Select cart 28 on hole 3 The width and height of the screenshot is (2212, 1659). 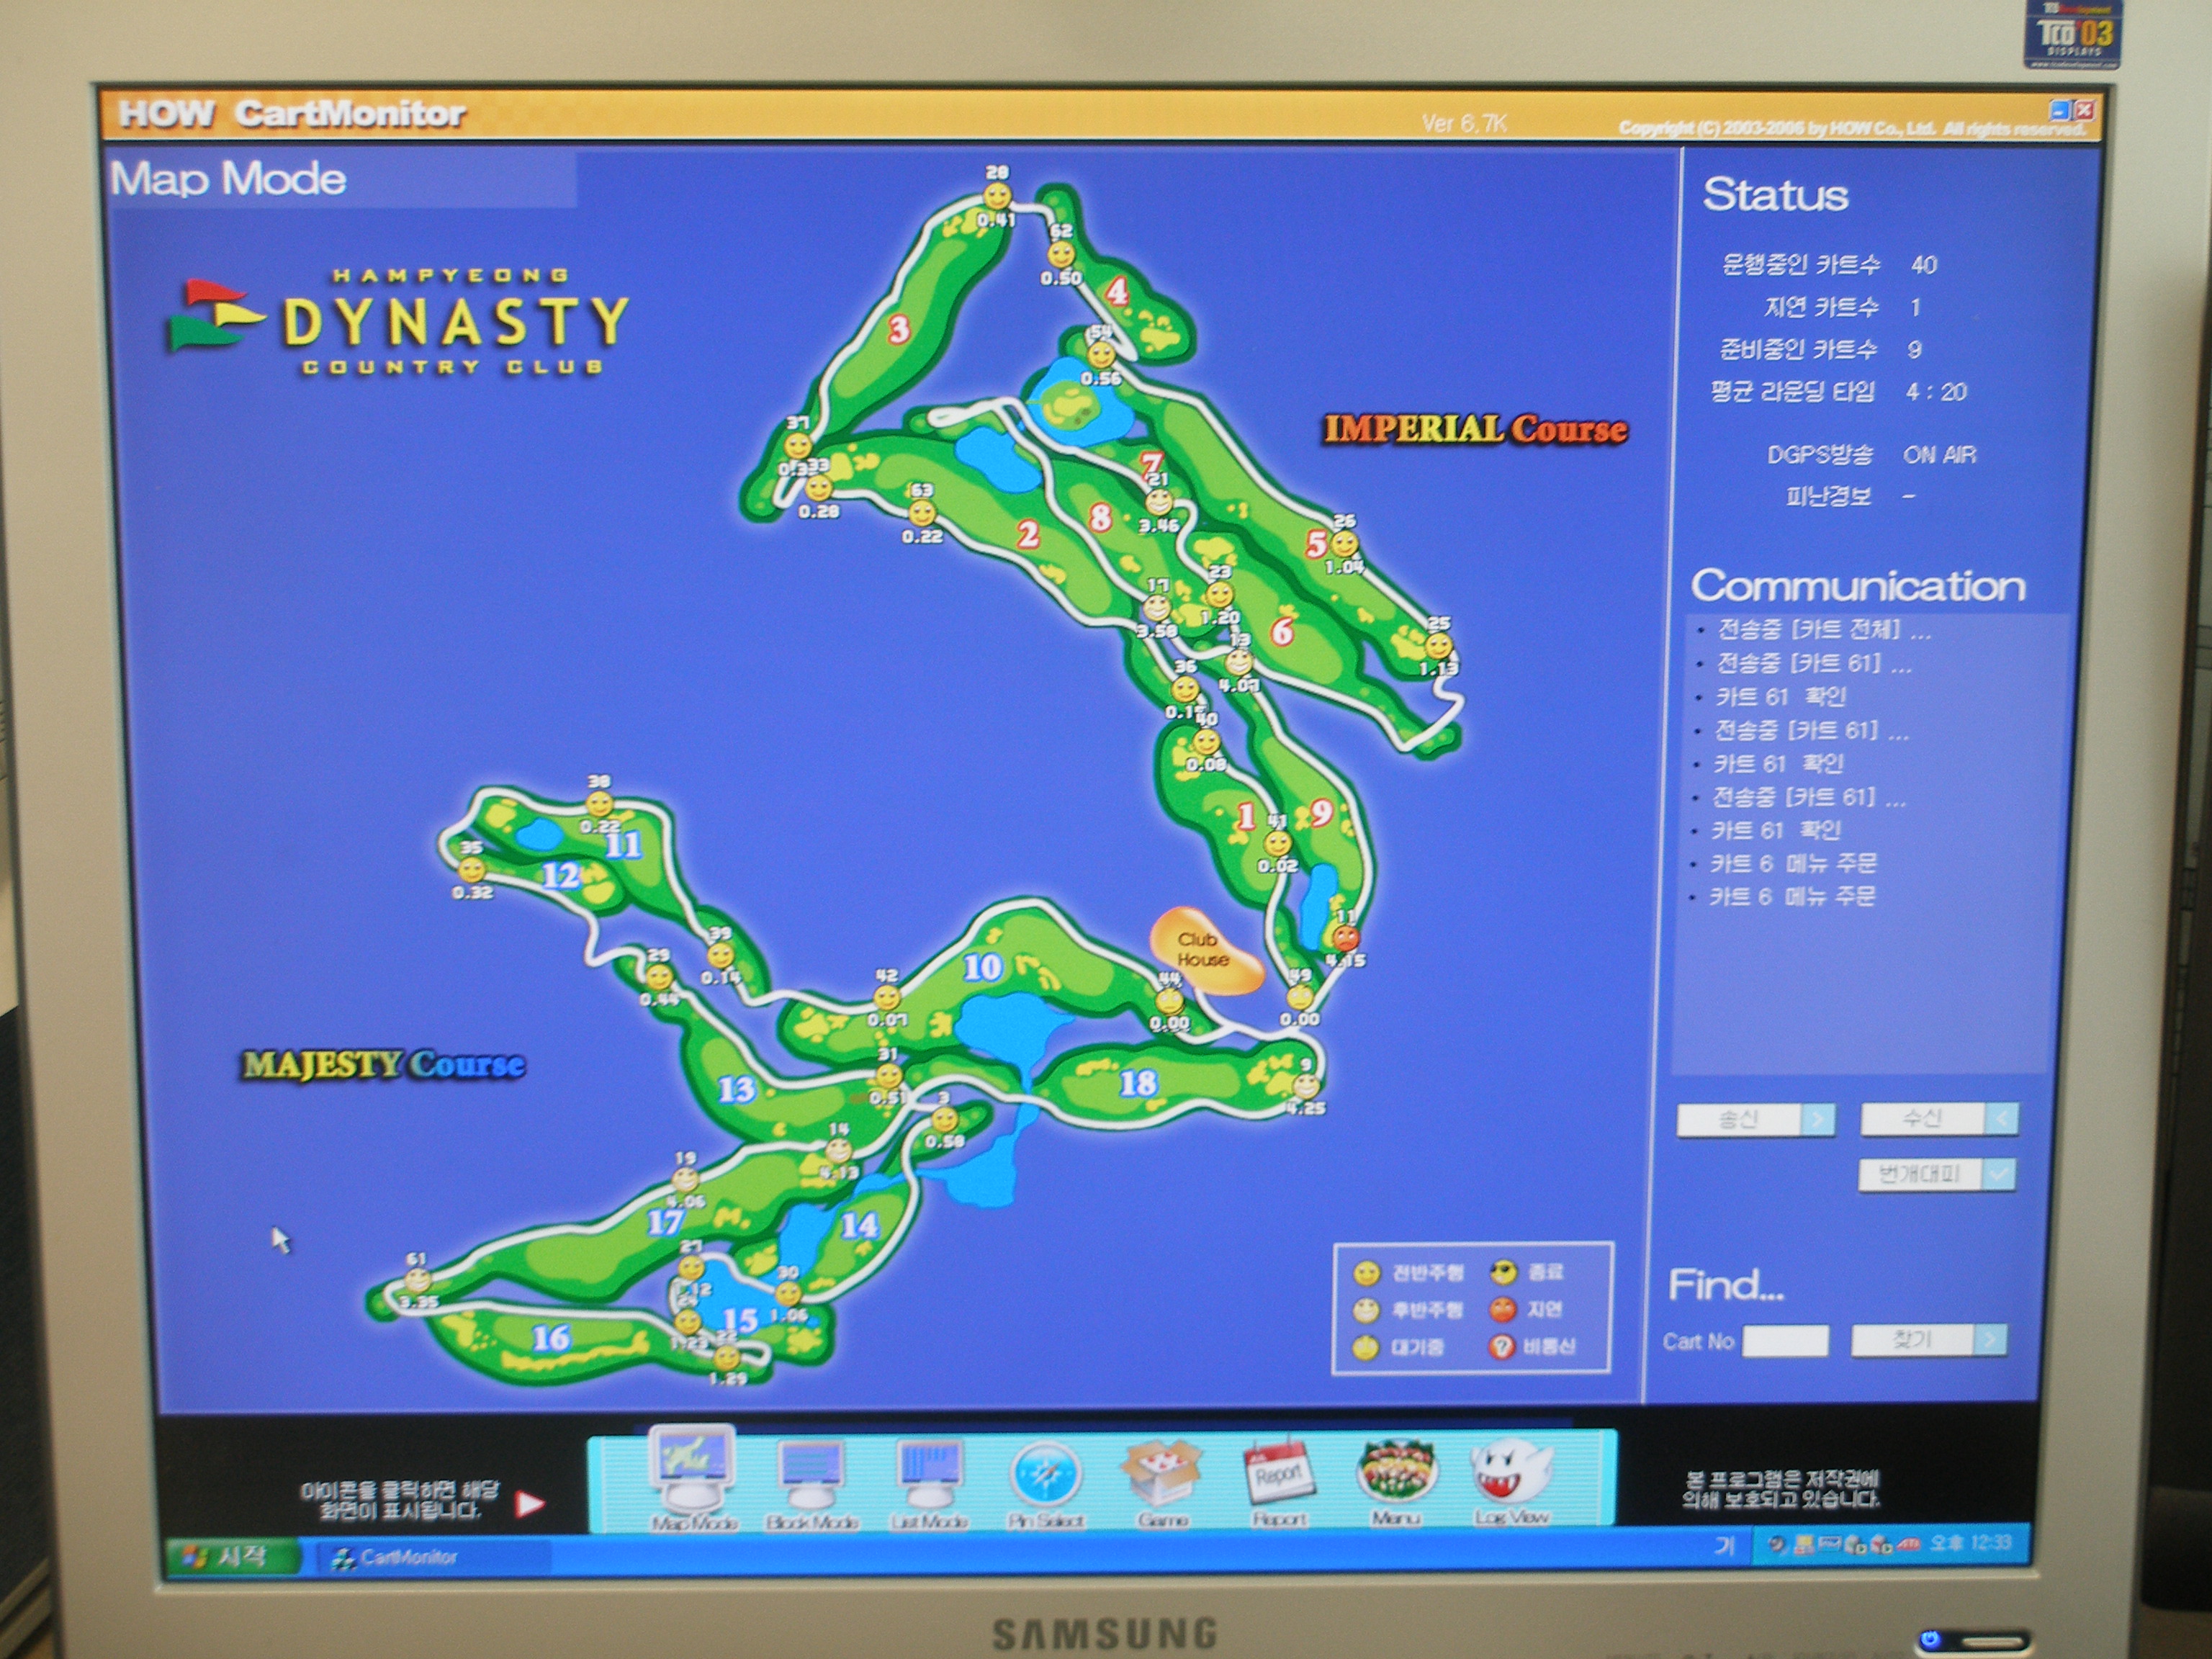[x=997, y=196]
